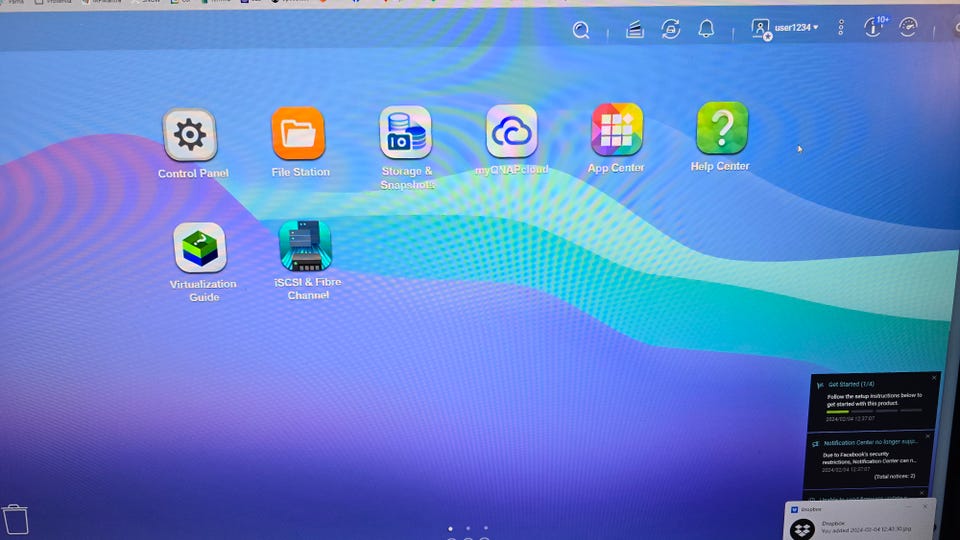Viewport: 960px width, 540px height.
Task: Open the external devices icon
Action: point(670,29)
